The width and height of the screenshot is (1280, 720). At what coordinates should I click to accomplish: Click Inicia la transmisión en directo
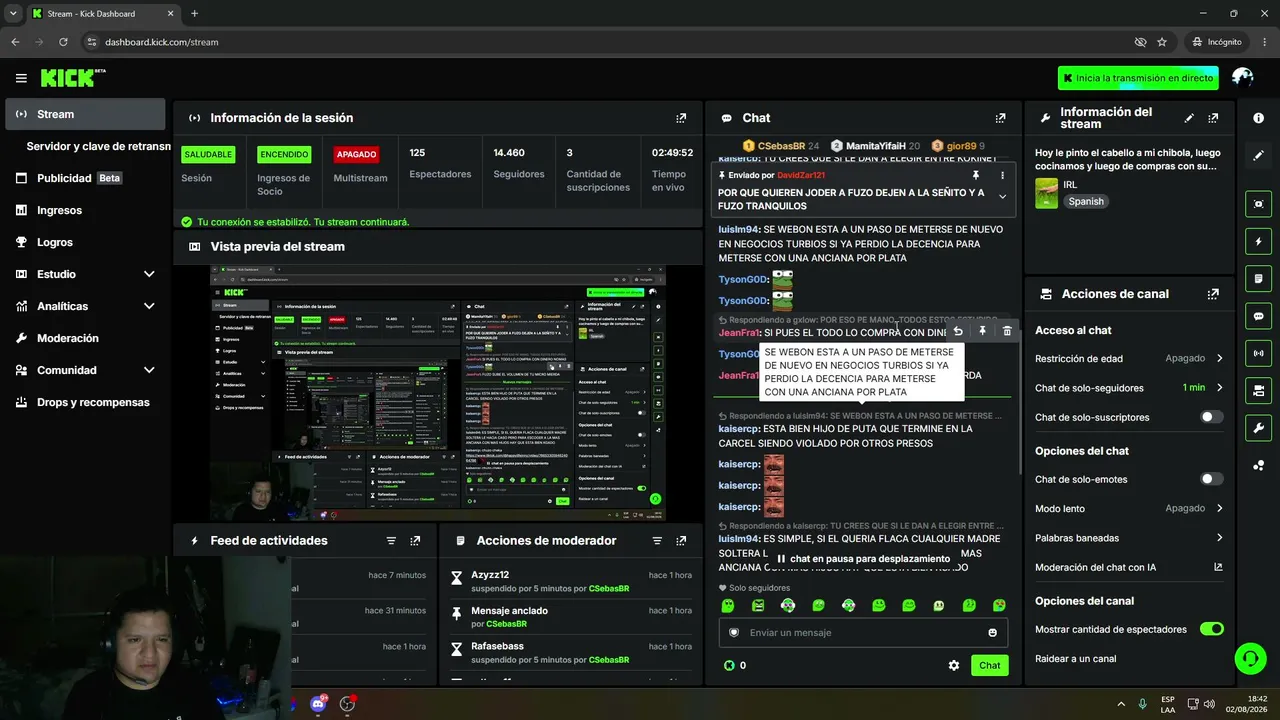(x=1138, y=78)
